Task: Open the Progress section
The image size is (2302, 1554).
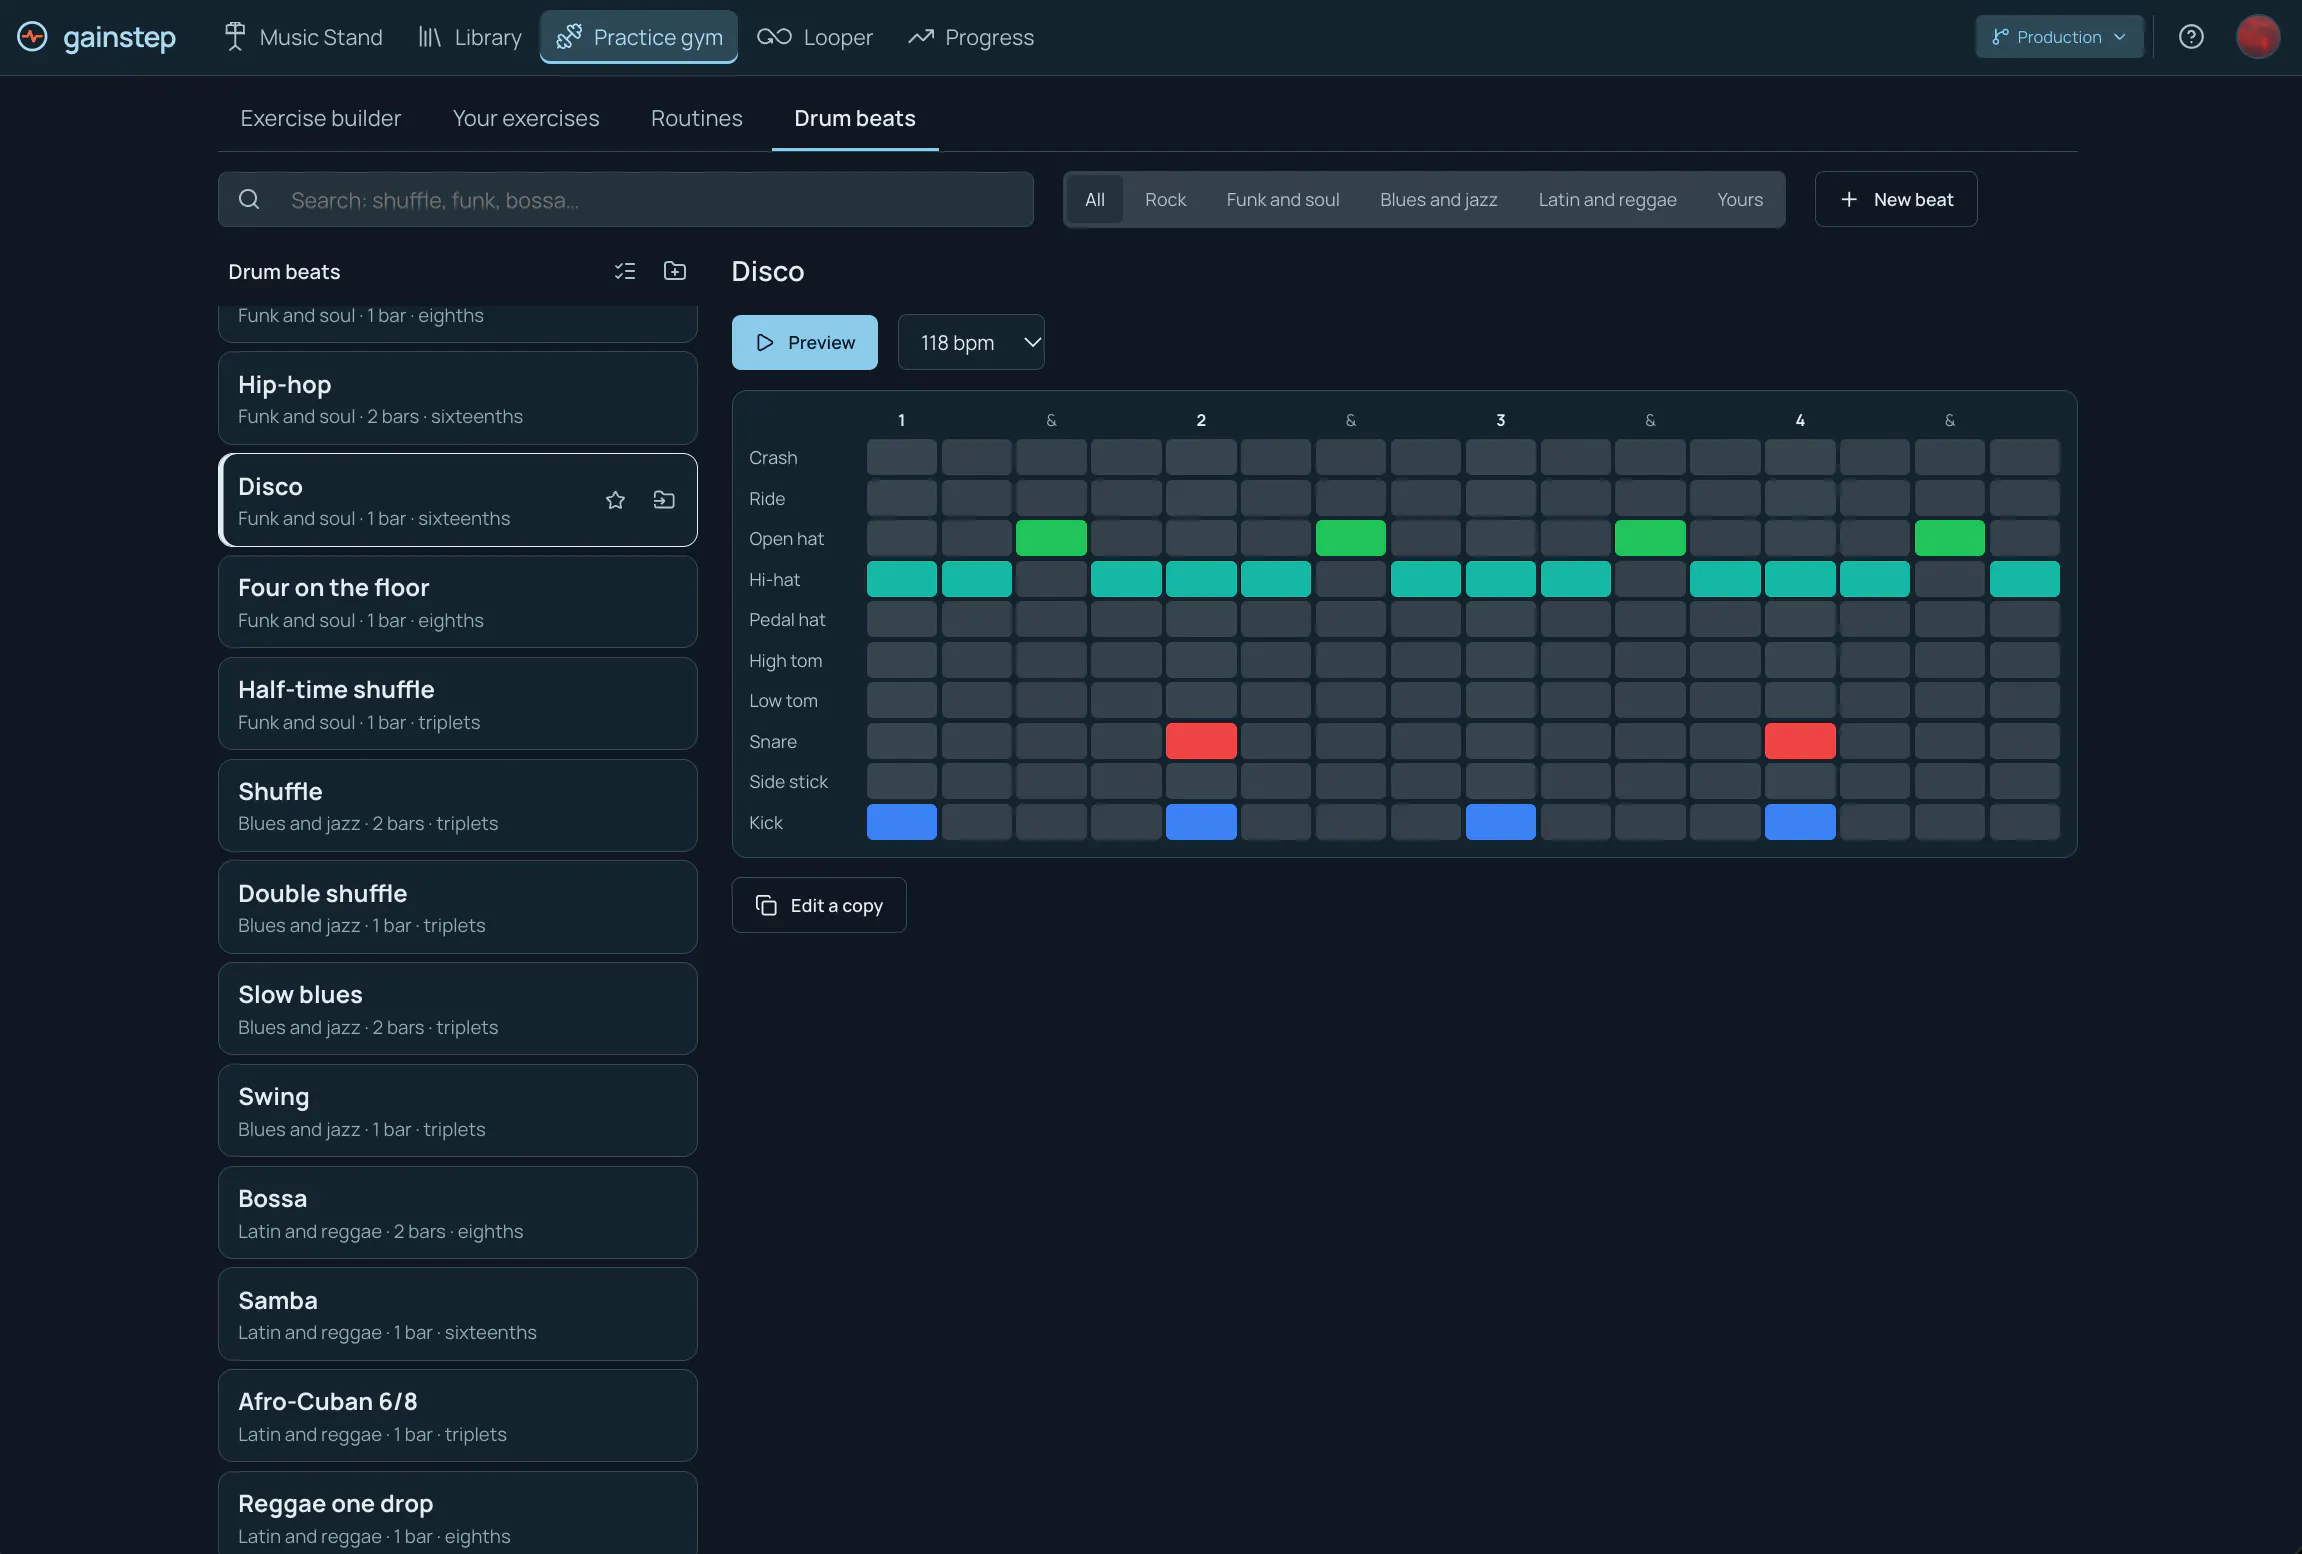Action: pyautogui.click(x=970, y=37)
